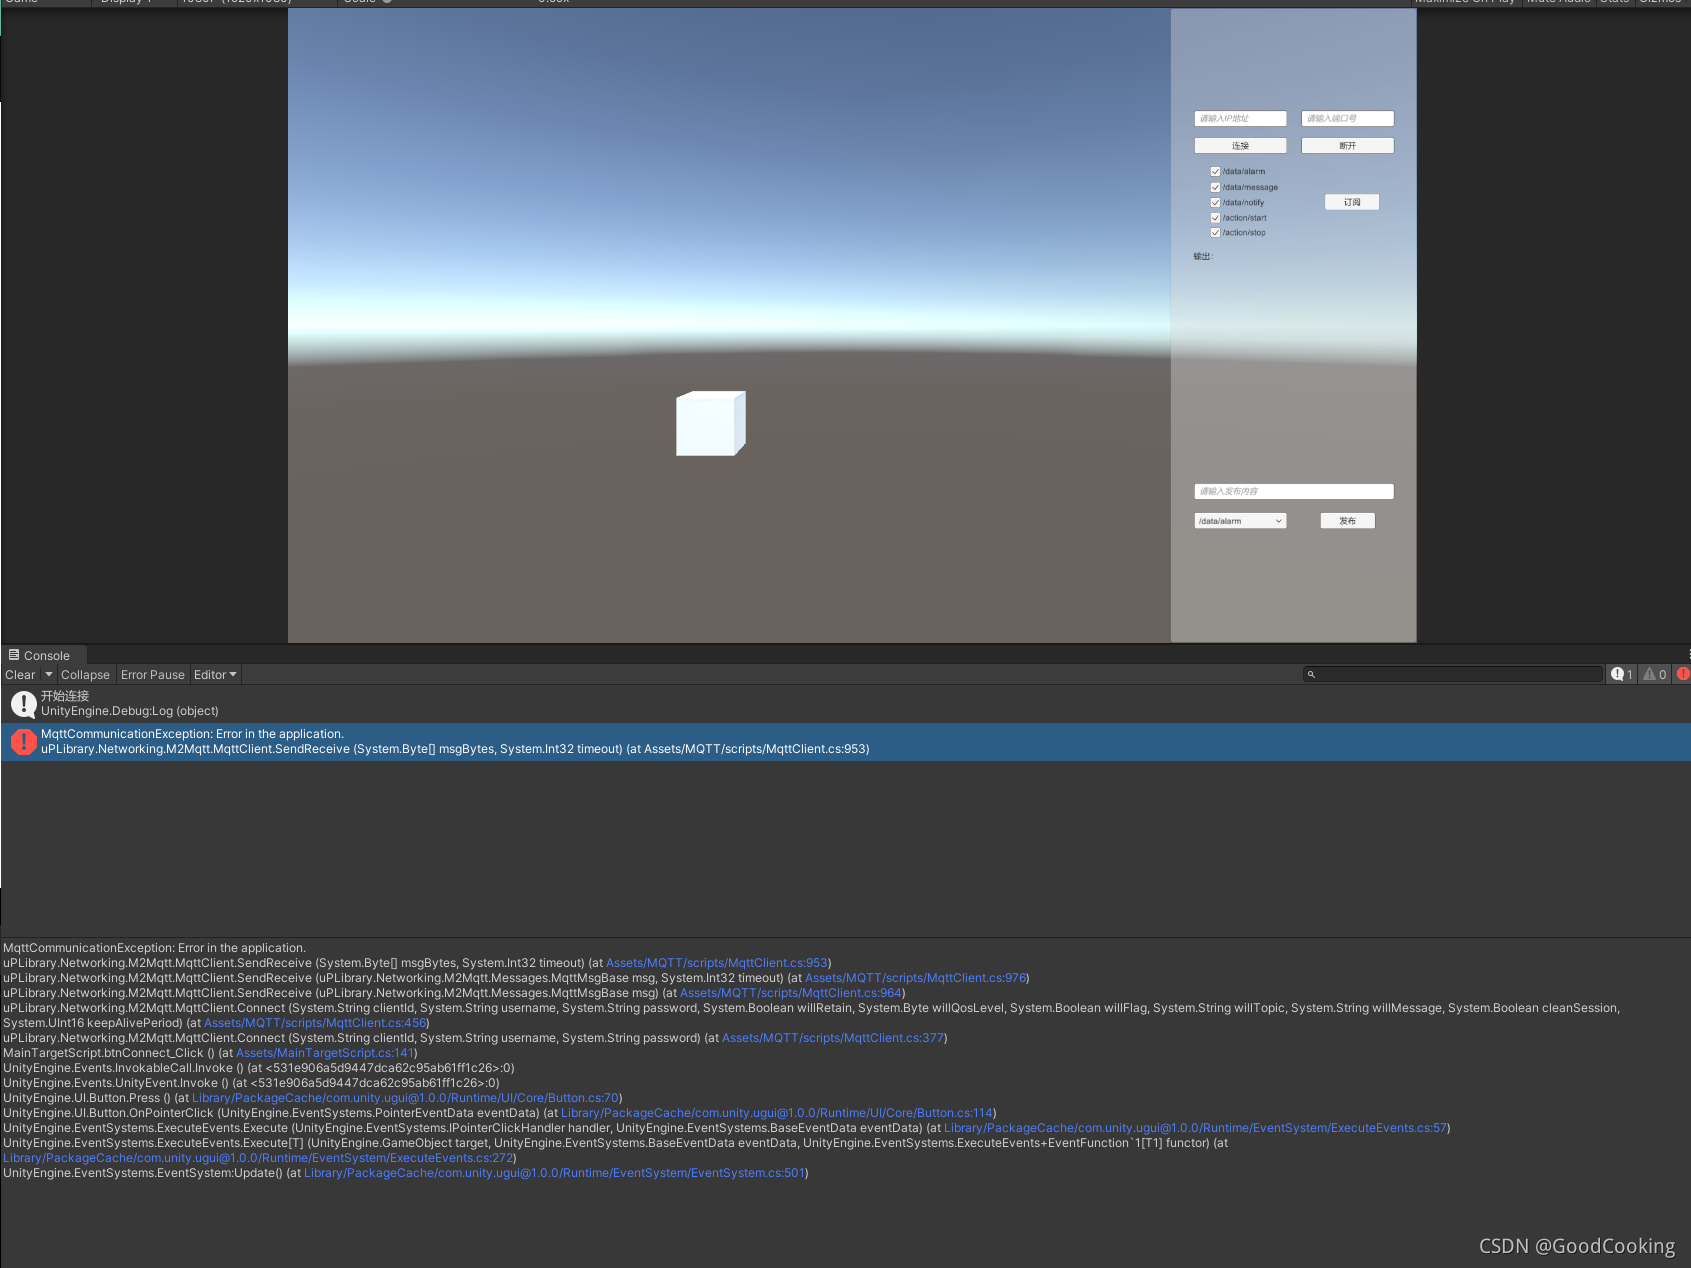Open the Clear options dropdown arrow

49,675
